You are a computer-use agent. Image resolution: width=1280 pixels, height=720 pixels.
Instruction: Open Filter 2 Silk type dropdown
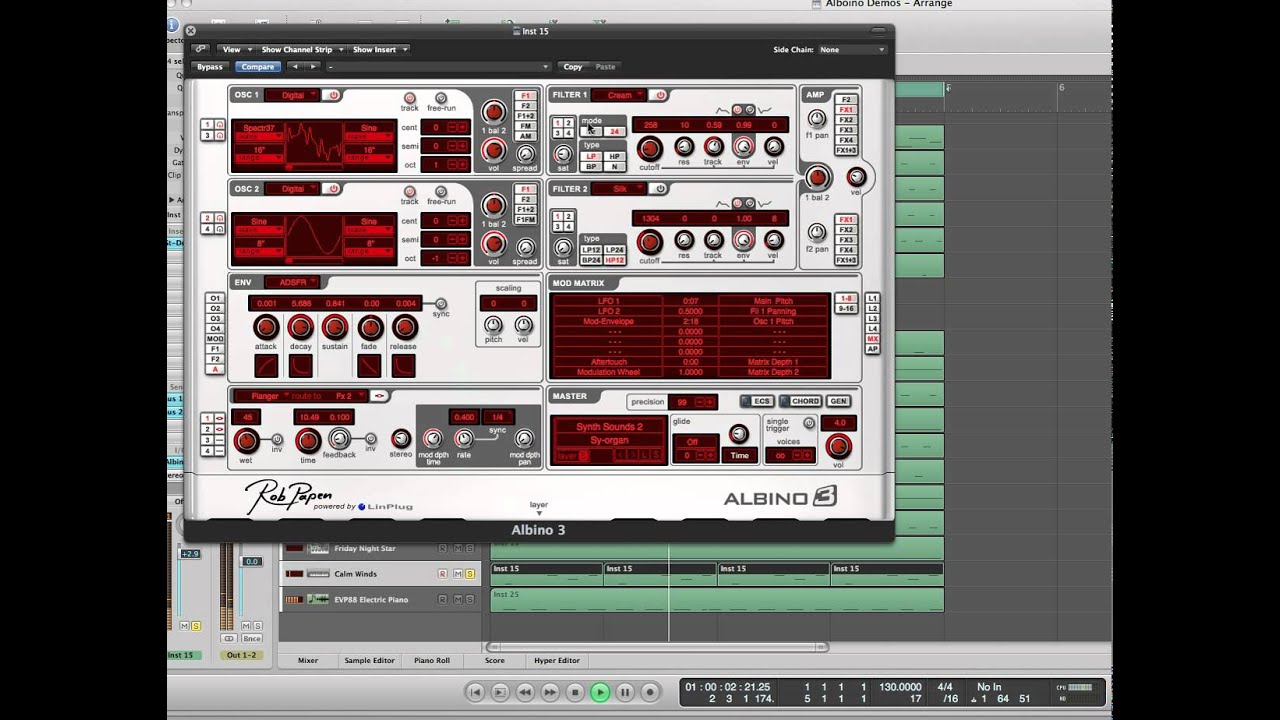click(x=620, y=188)
